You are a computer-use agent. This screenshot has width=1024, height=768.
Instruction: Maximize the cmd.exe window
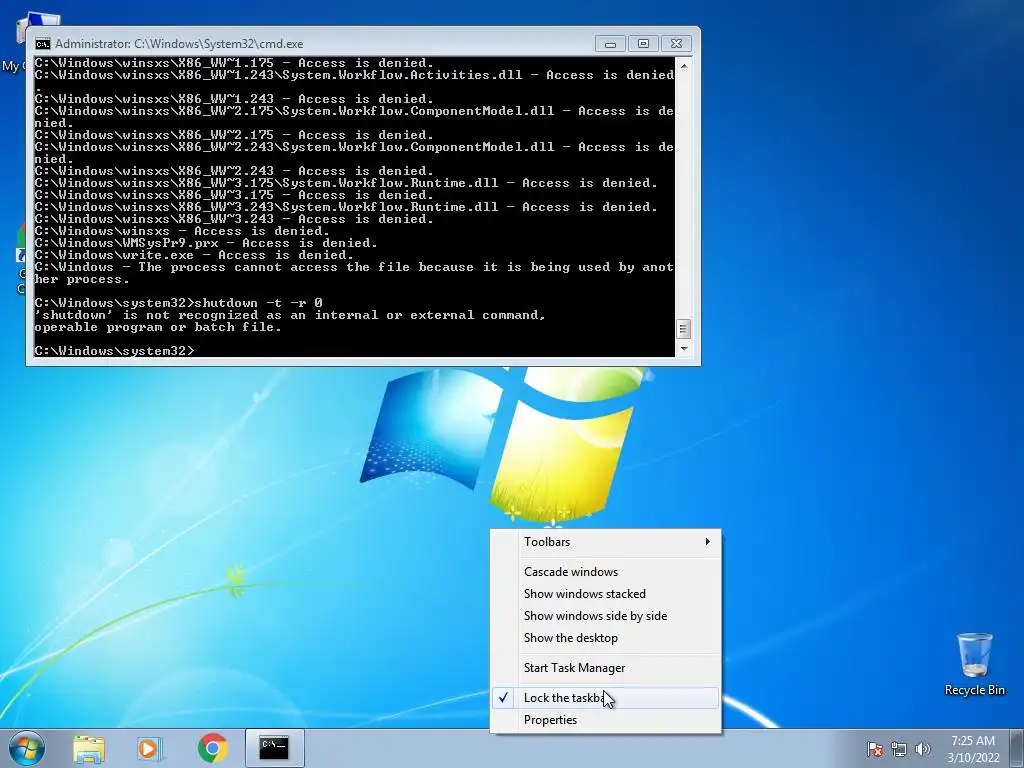643,44
